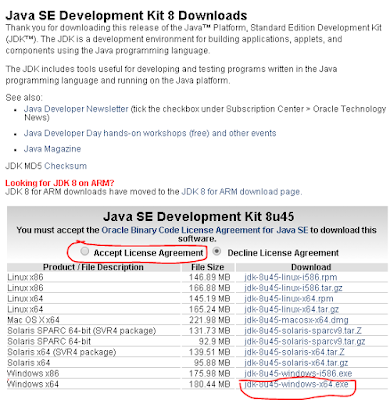Click Solaris SPARC 64-bit (SVR4 package) text

82,331
